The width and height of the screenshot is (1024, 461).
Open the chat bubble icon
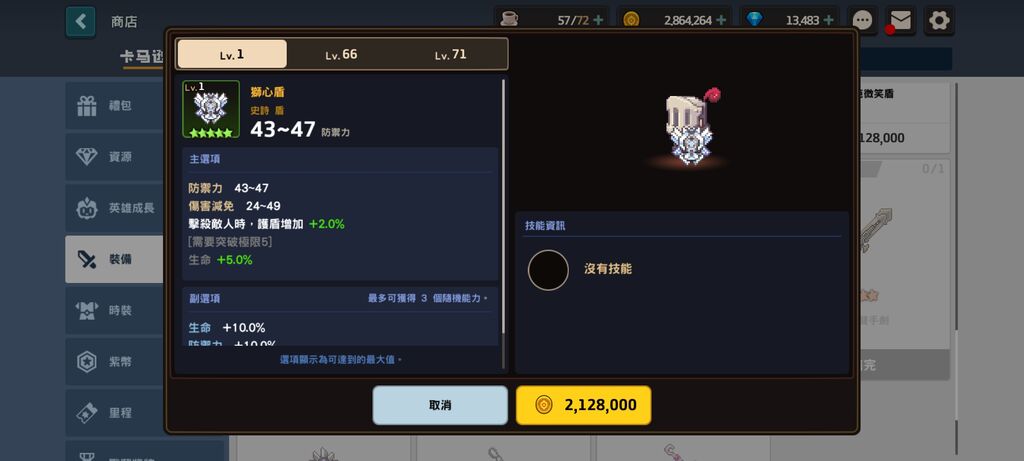(863, 20)
